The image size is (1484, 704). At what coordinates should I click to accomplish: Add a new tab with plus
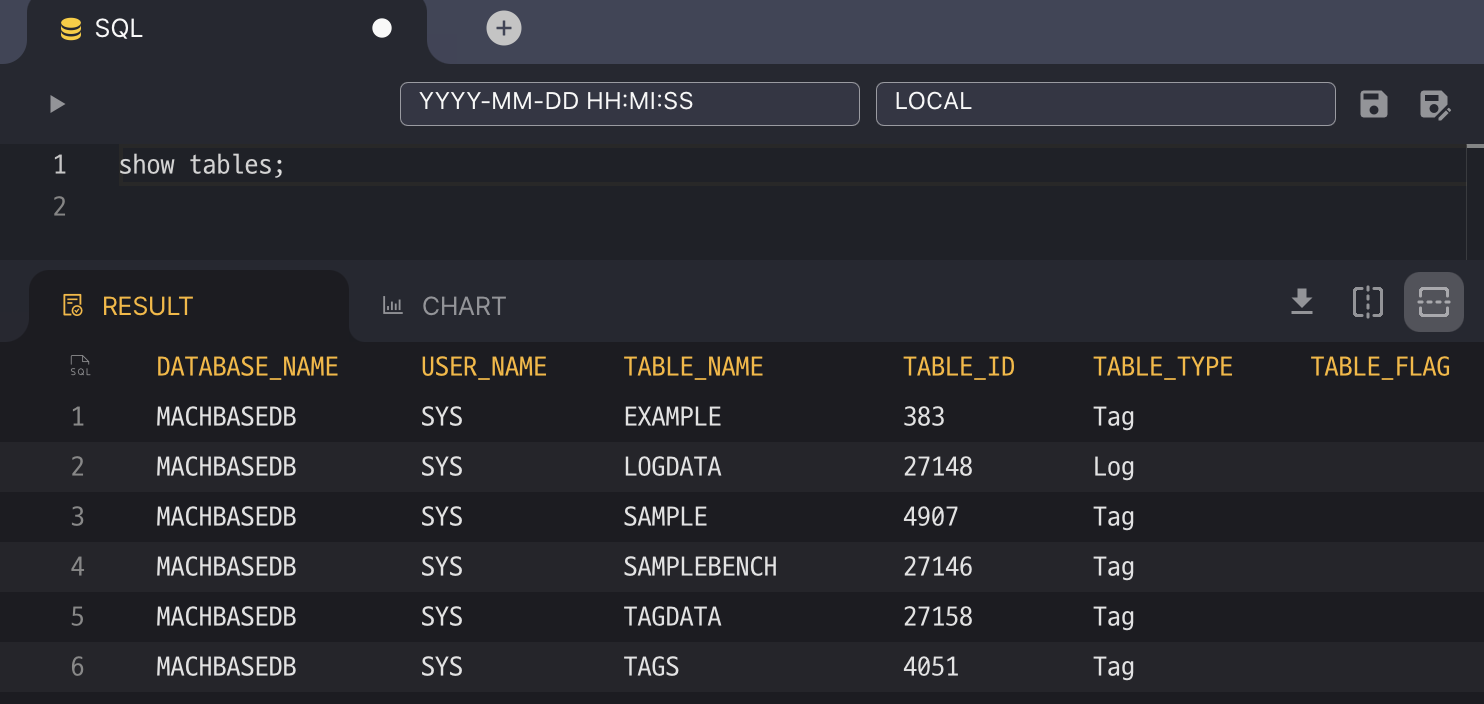[x=504, y=28]
